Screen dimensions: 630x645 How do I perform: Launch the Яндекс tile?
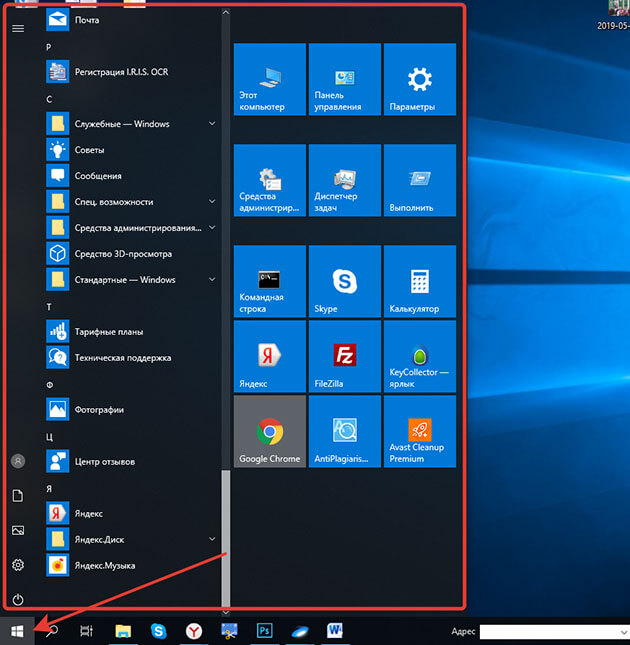click(270, 356)
